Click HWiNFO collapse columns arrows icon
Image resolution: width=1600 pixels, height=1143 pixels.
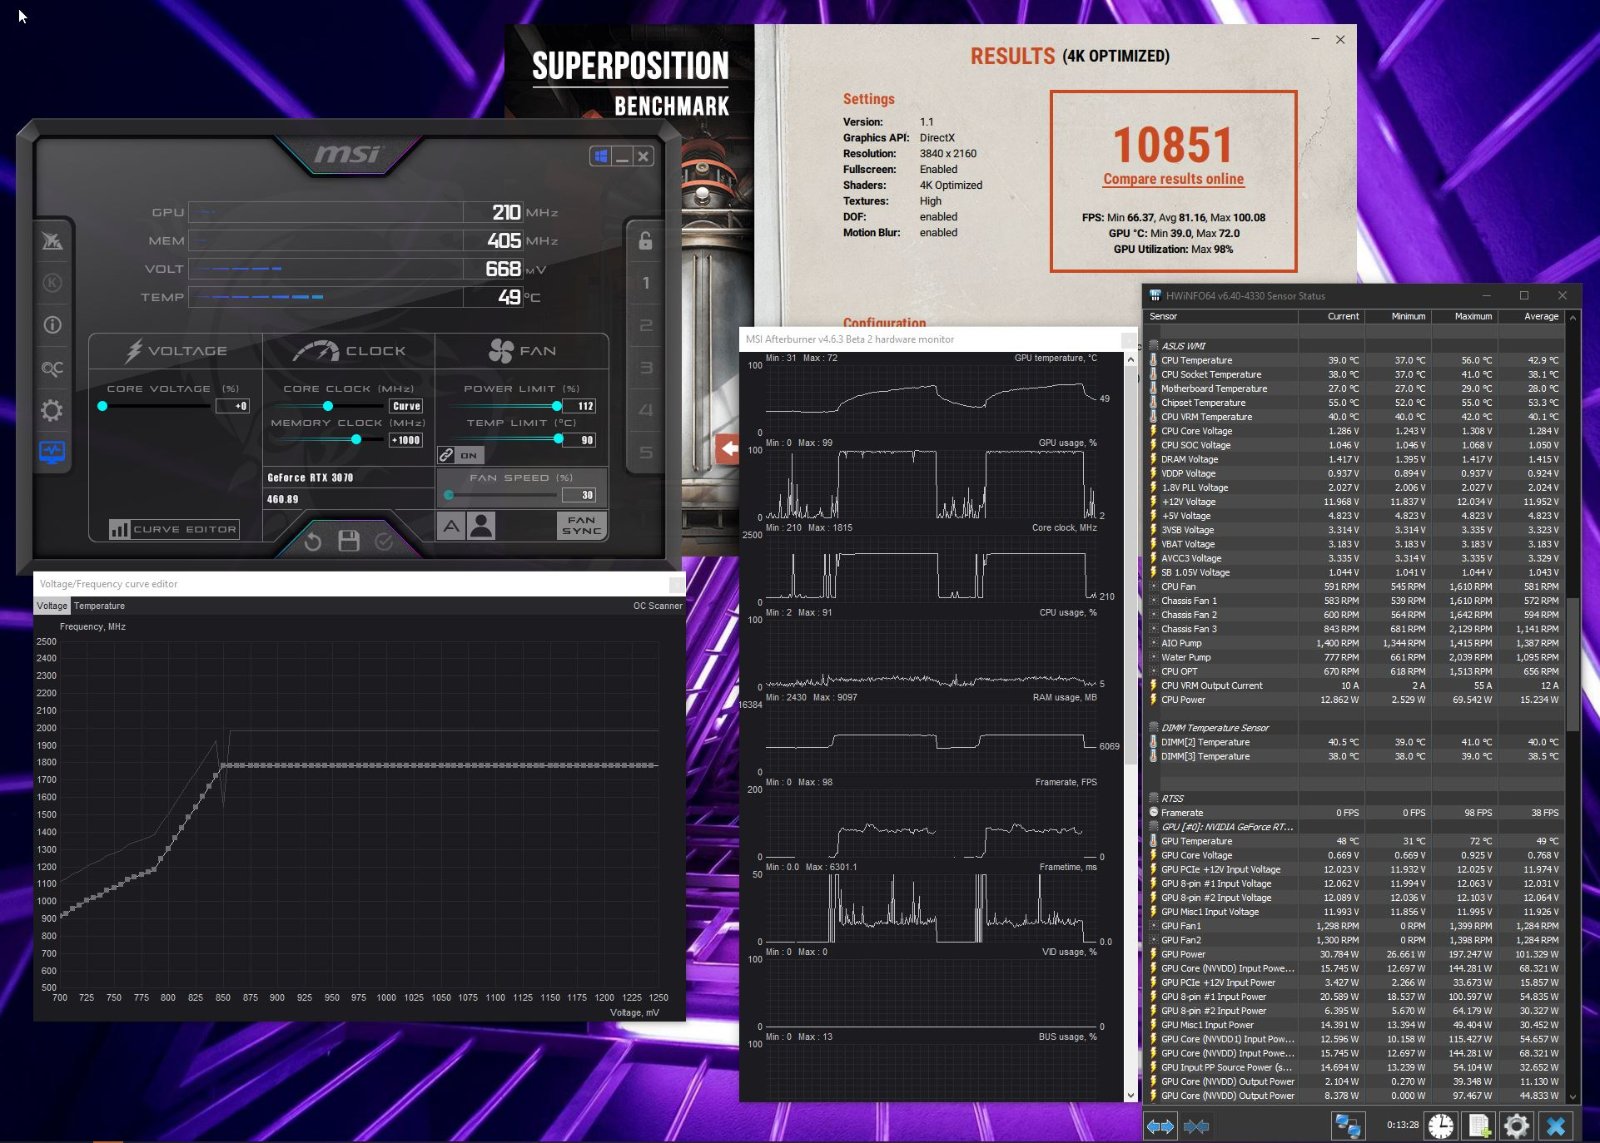(1196, 1126)
